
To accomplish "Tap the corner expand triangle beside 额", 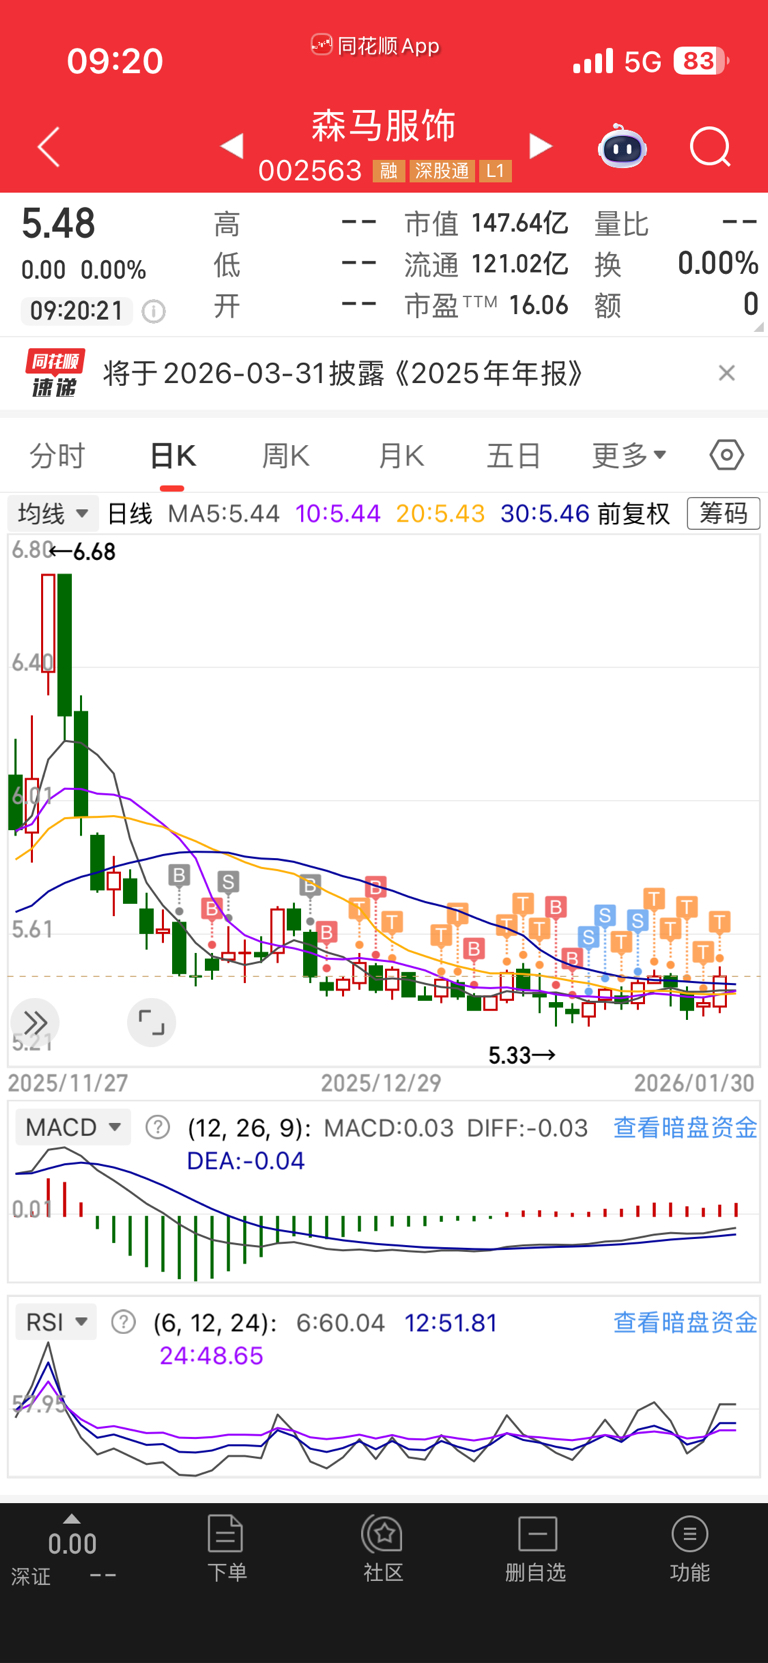I will (x=758, y=326).
